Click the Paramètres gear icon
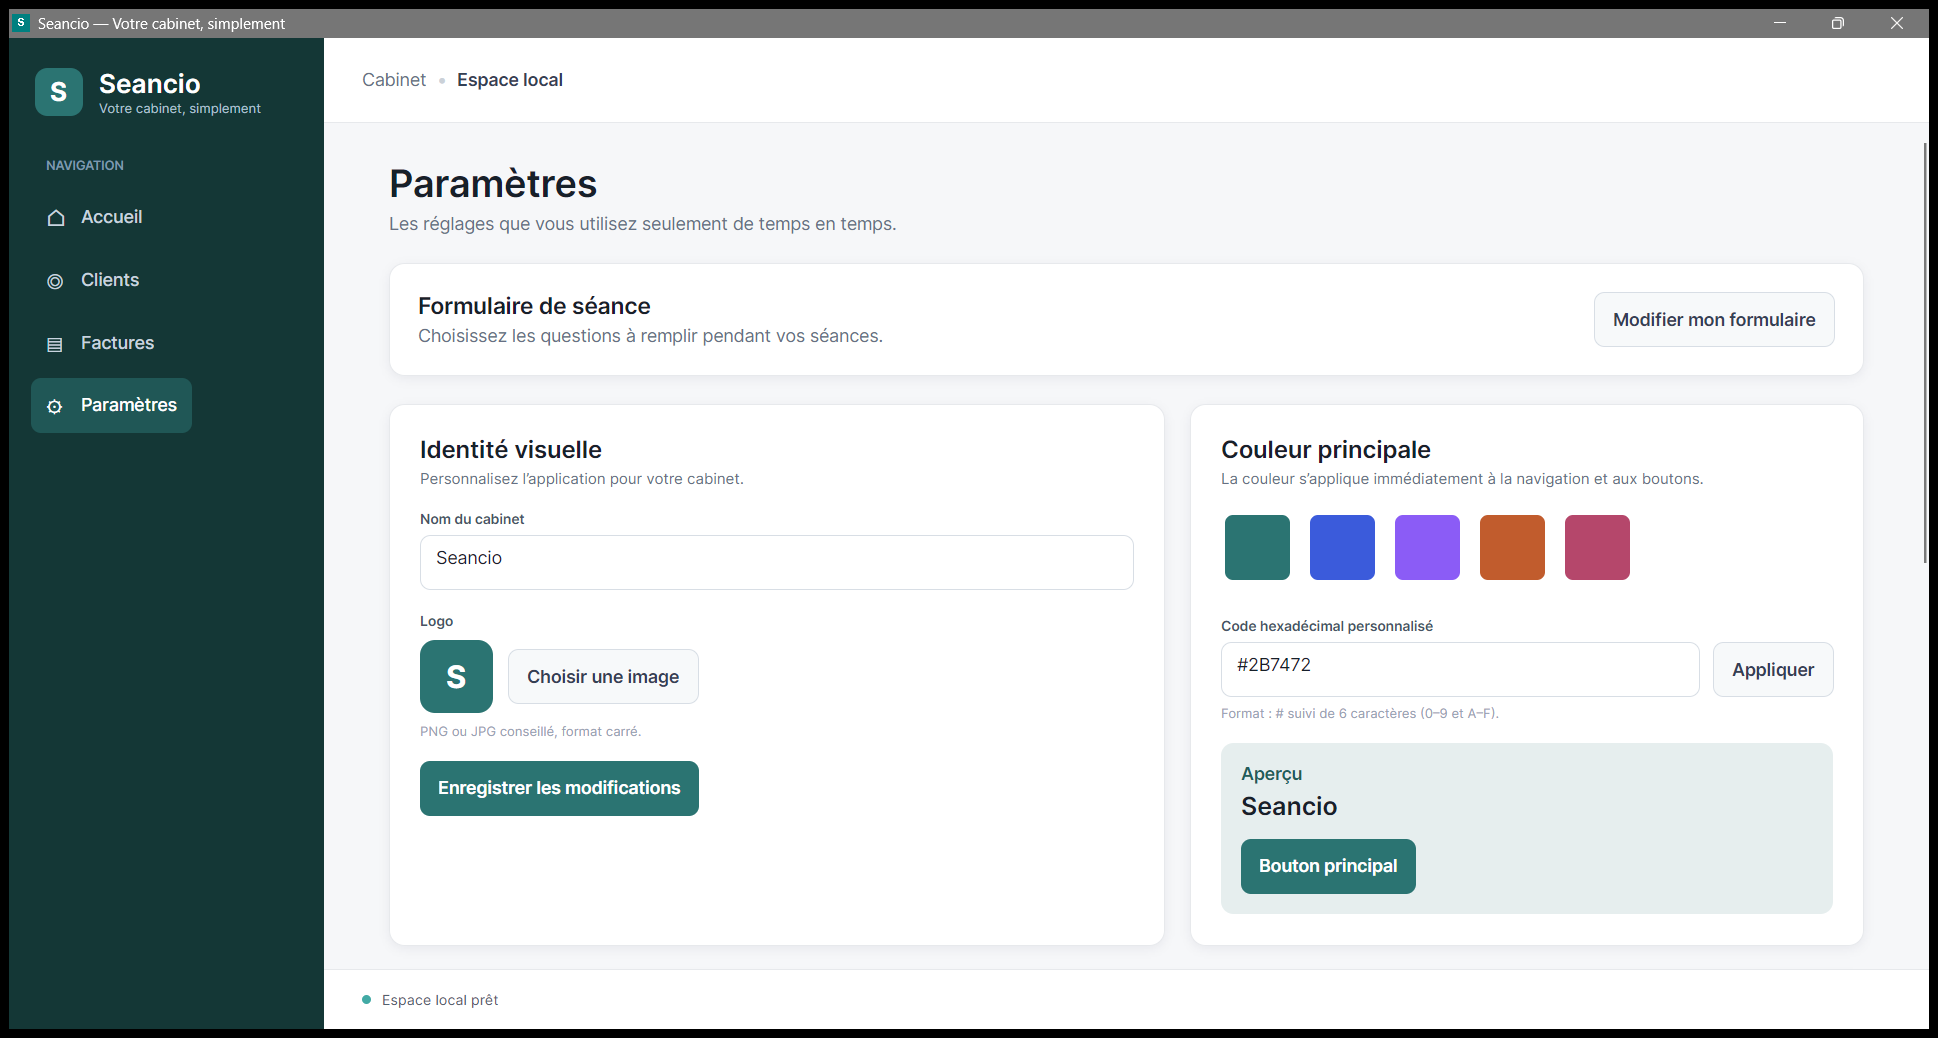The height and width of the screenshot is (1038, 1938). [55, 406]
